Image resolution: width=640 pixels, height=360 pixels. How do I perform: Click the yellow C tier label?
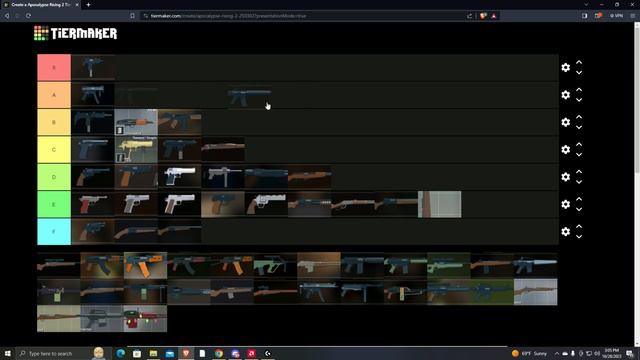(54, 149)
